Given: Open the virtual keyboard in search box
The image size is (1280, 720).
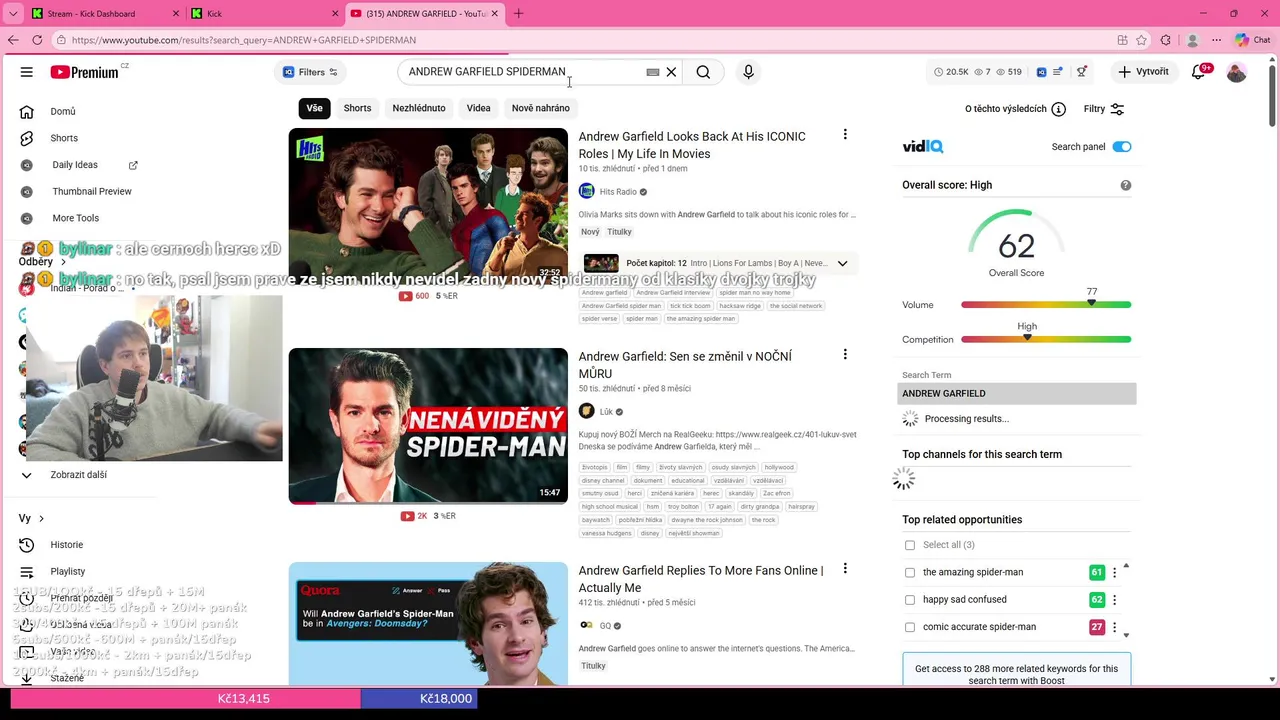Looking at the screenshot, I should 653,72.
